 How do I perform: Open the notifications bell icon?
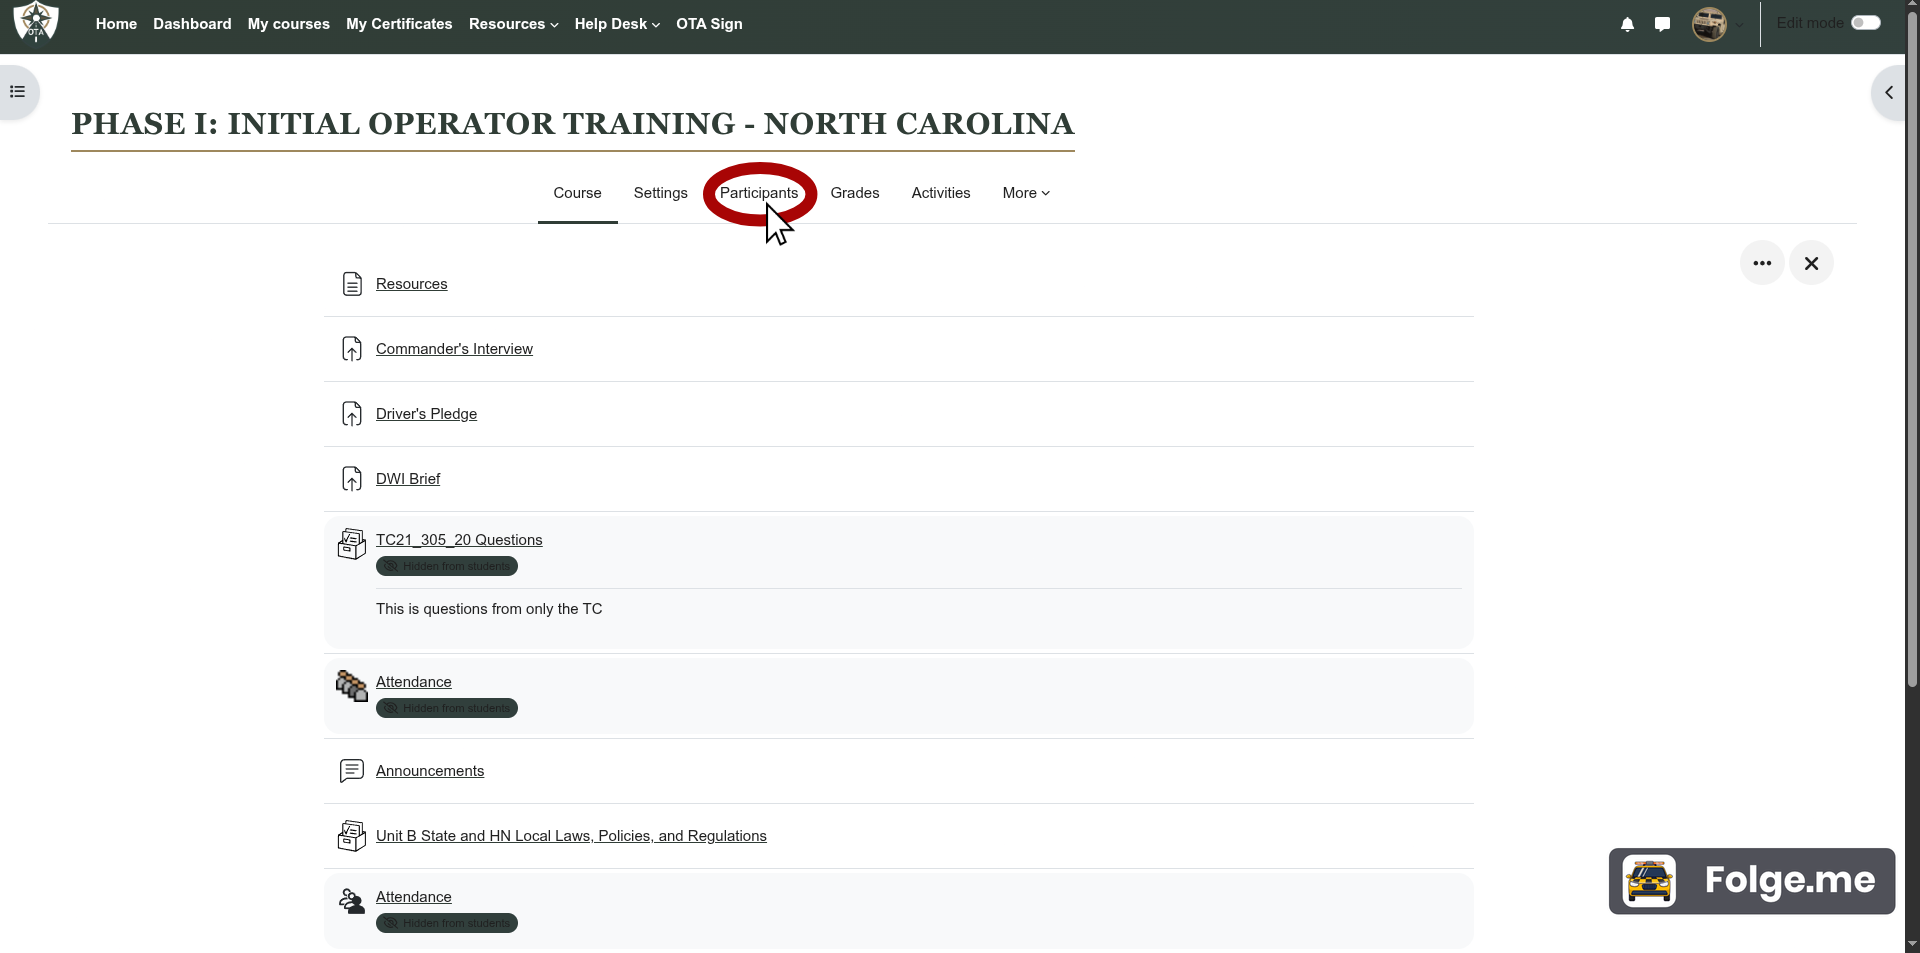tap(1627, 24)
